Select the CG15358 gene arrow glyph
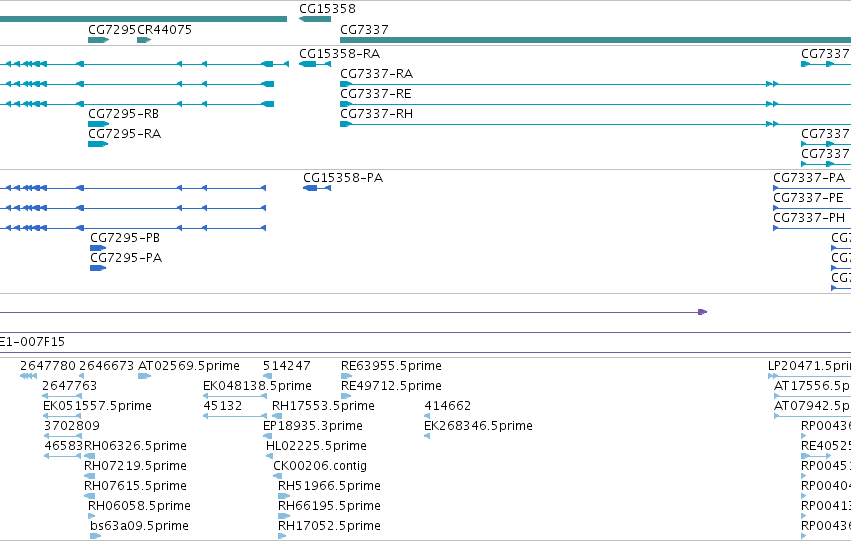This screenshot has height=541, width=851. coord(315,19)
